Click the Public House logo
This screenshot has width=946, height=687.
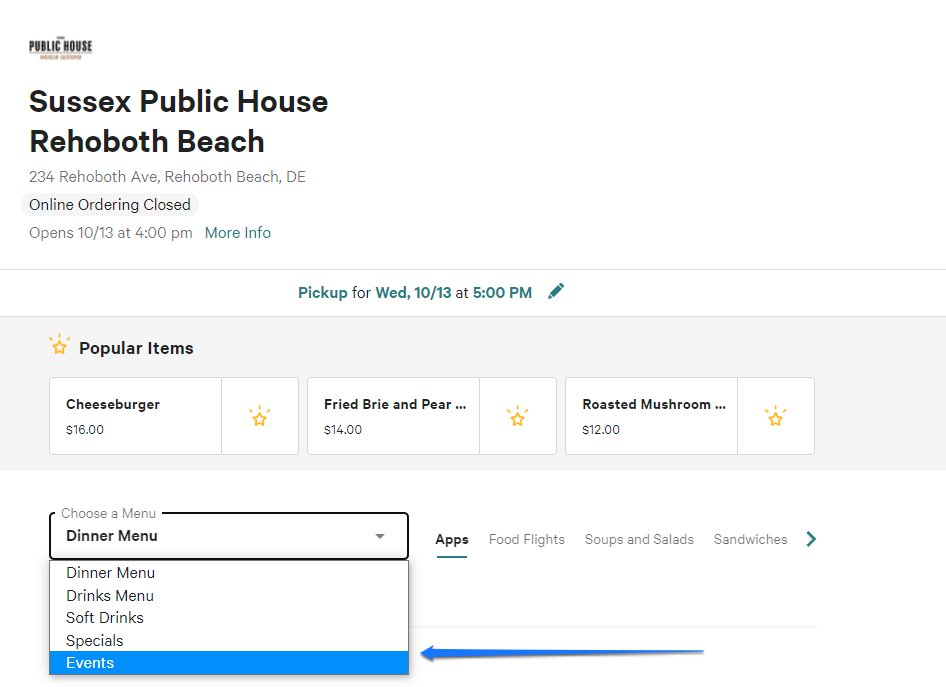click(60, 47)
